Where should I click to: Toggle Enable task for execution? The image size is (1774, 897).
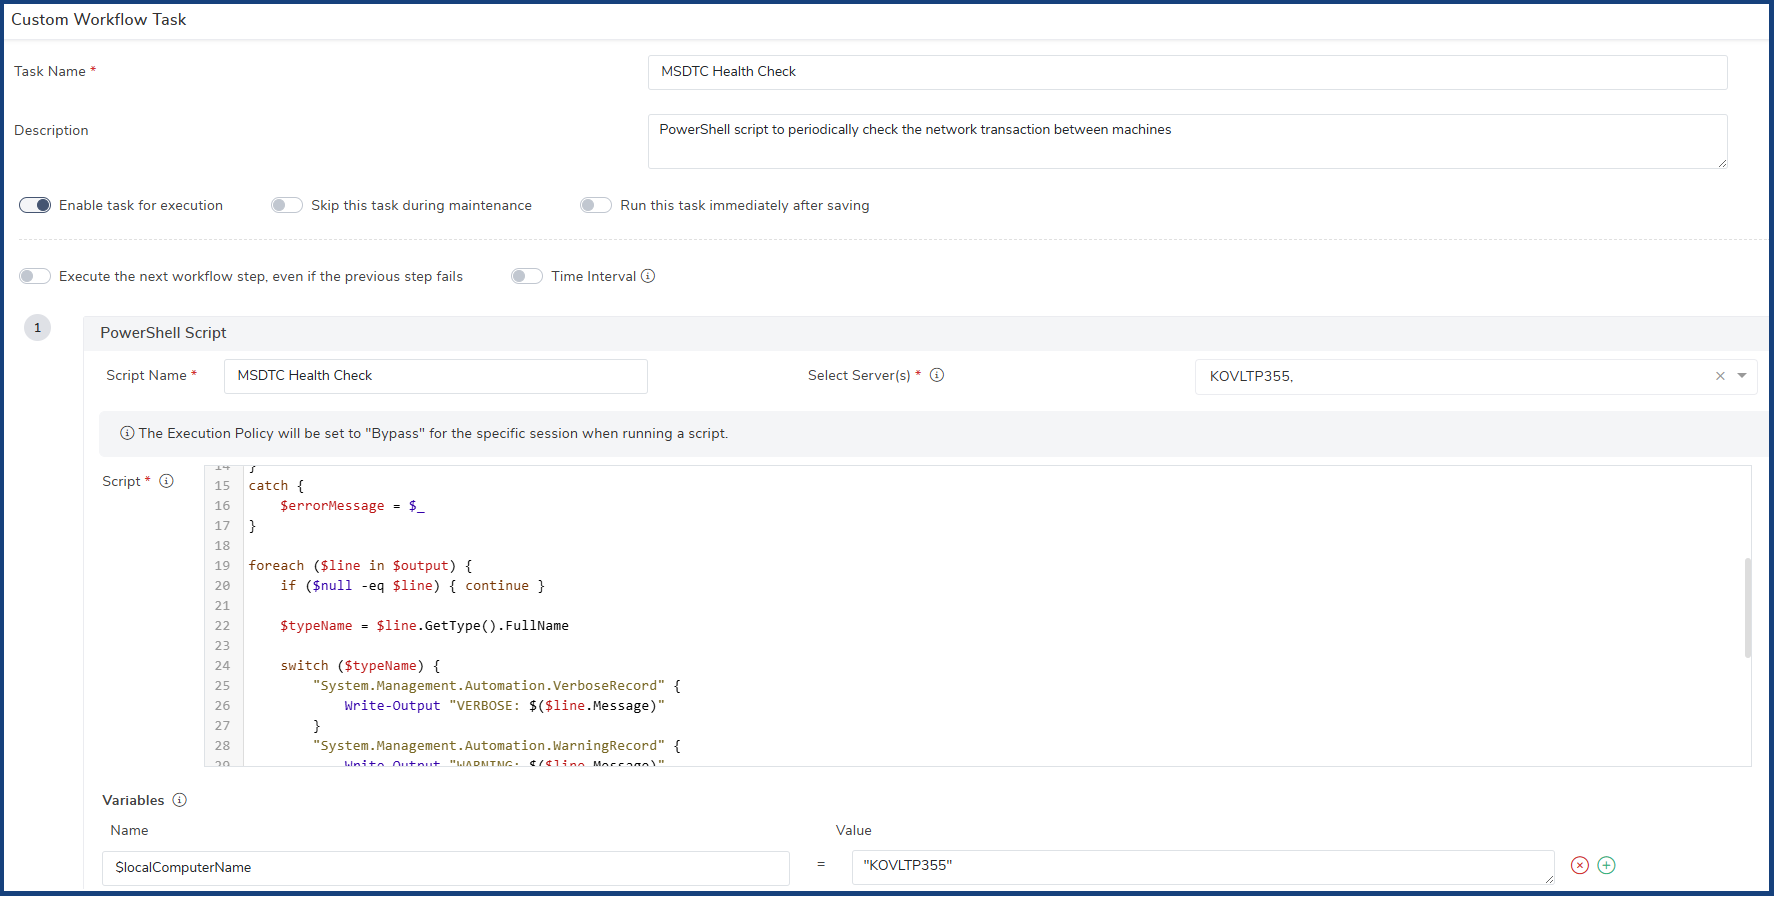coord(35,205)
